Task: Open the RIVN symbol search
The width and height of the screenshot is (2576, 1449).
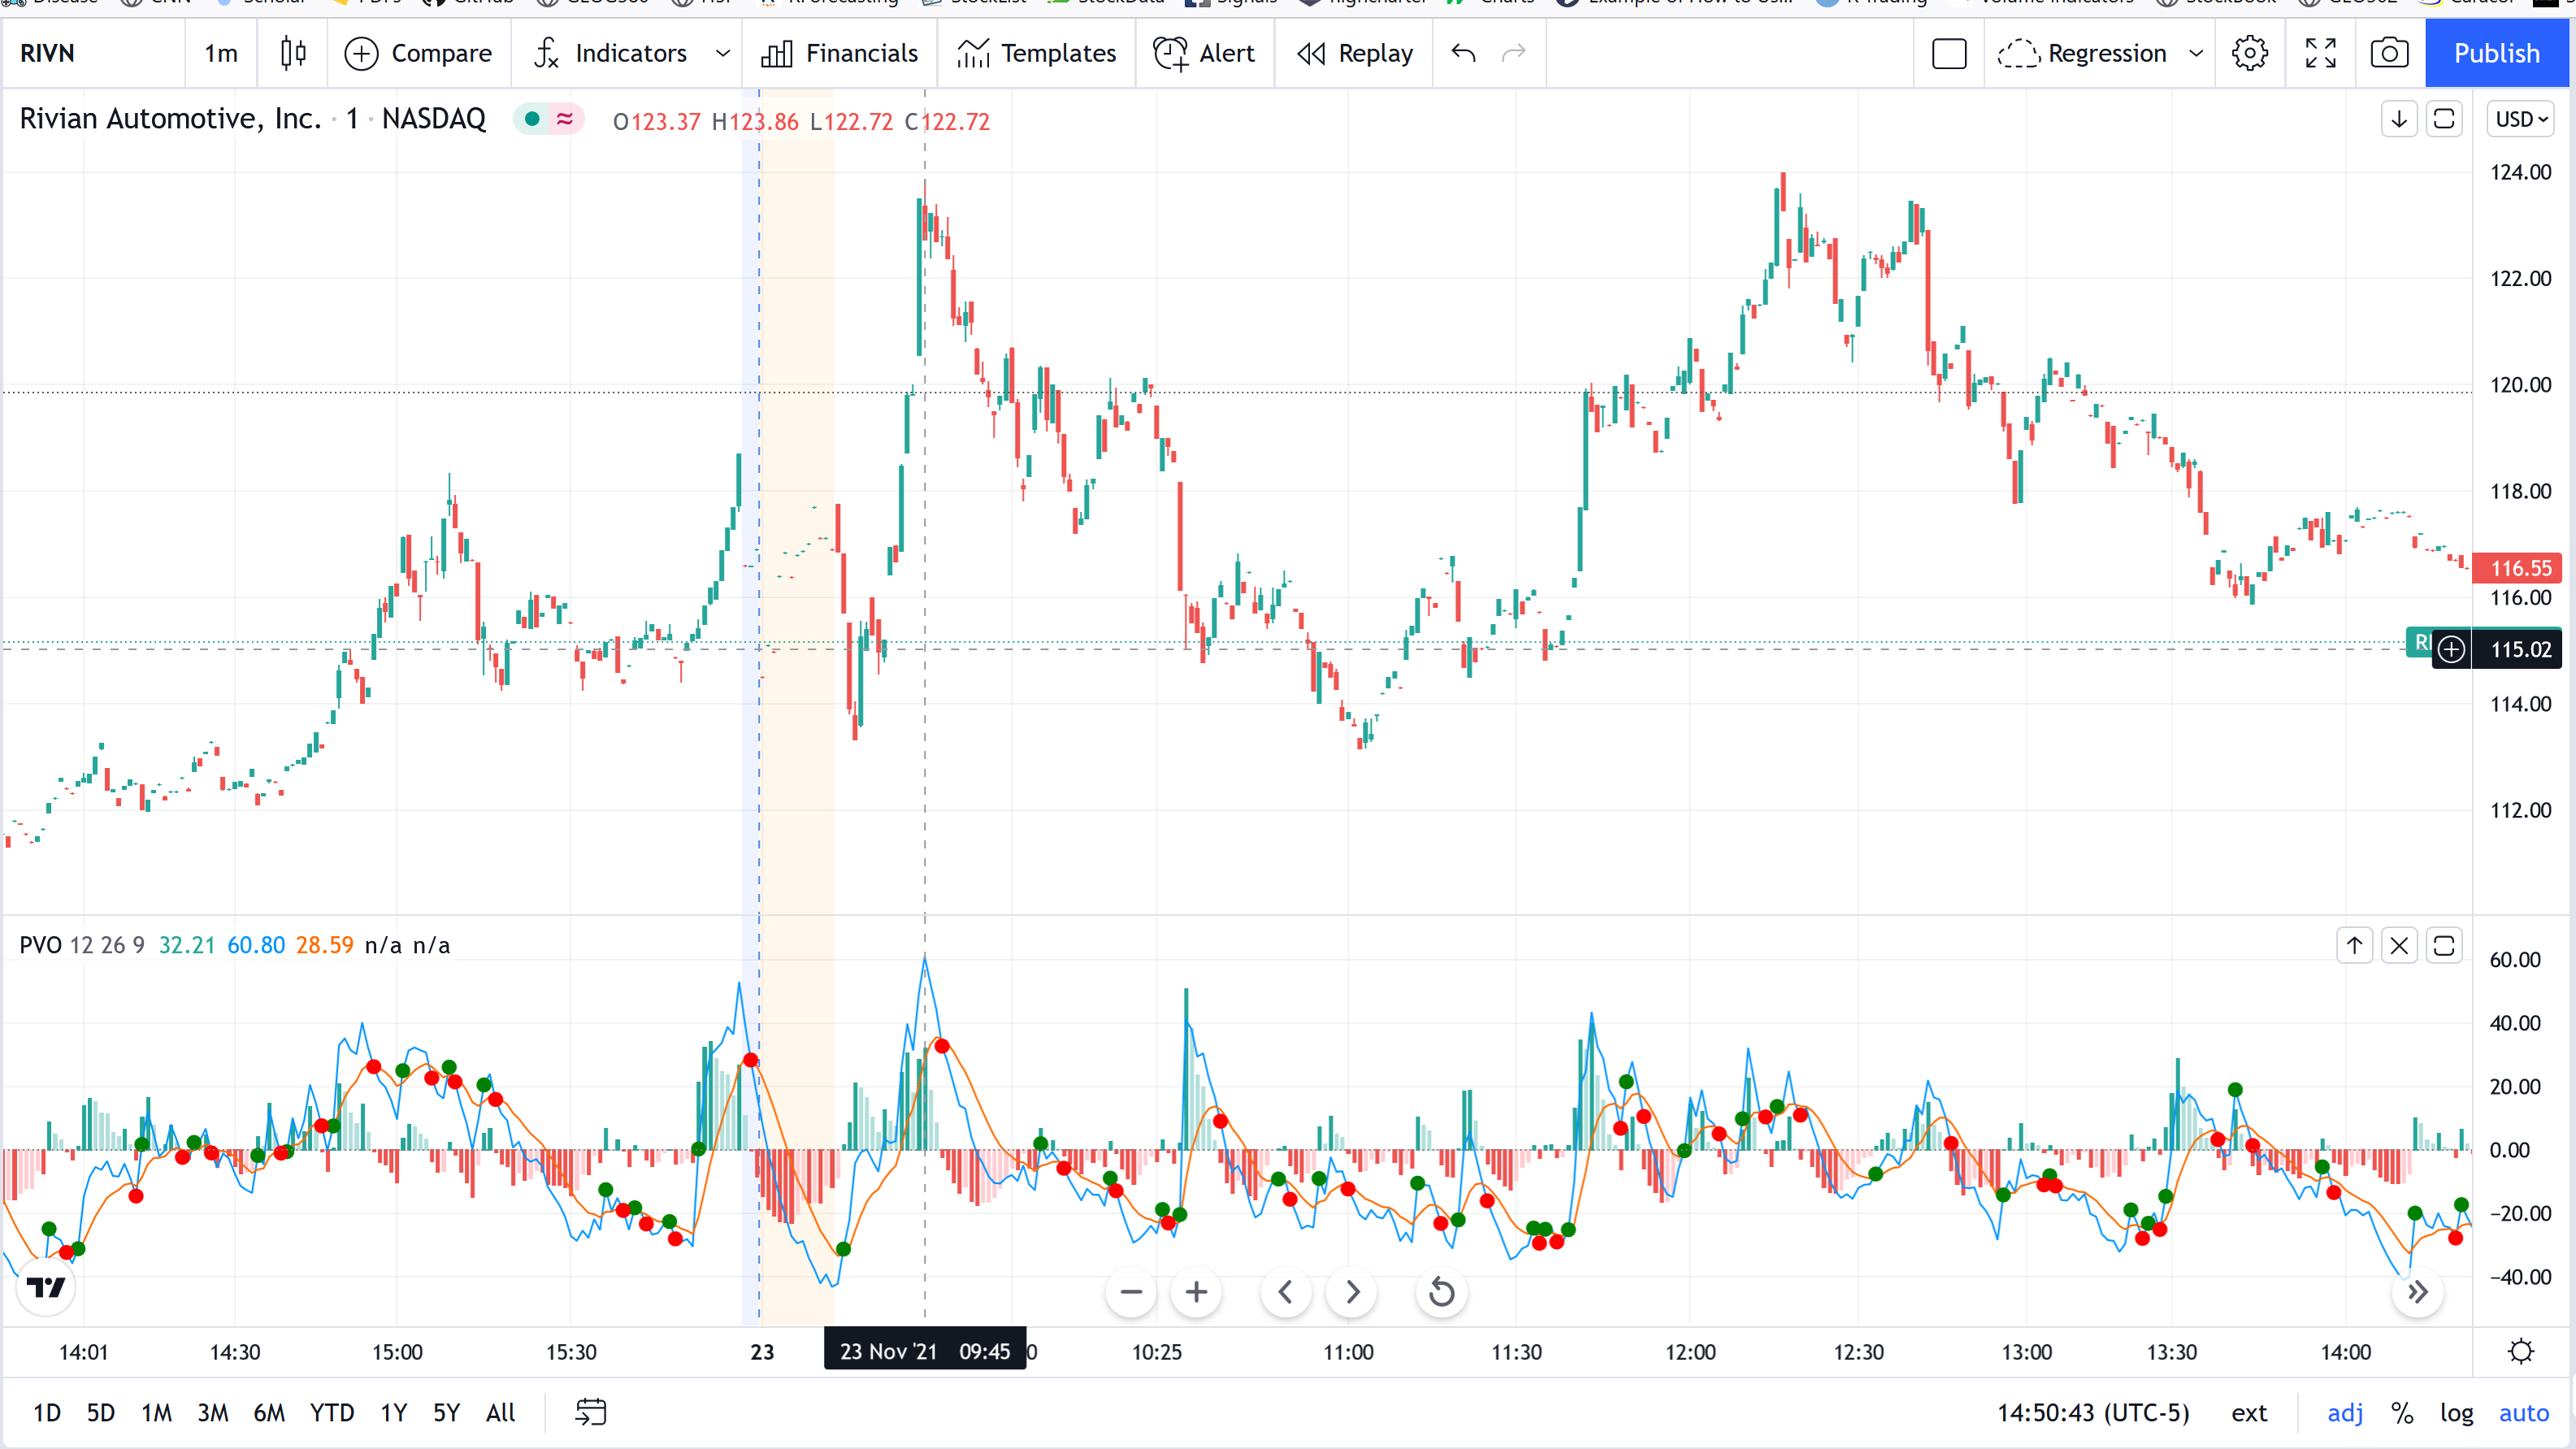Action: tap(47, 53)
